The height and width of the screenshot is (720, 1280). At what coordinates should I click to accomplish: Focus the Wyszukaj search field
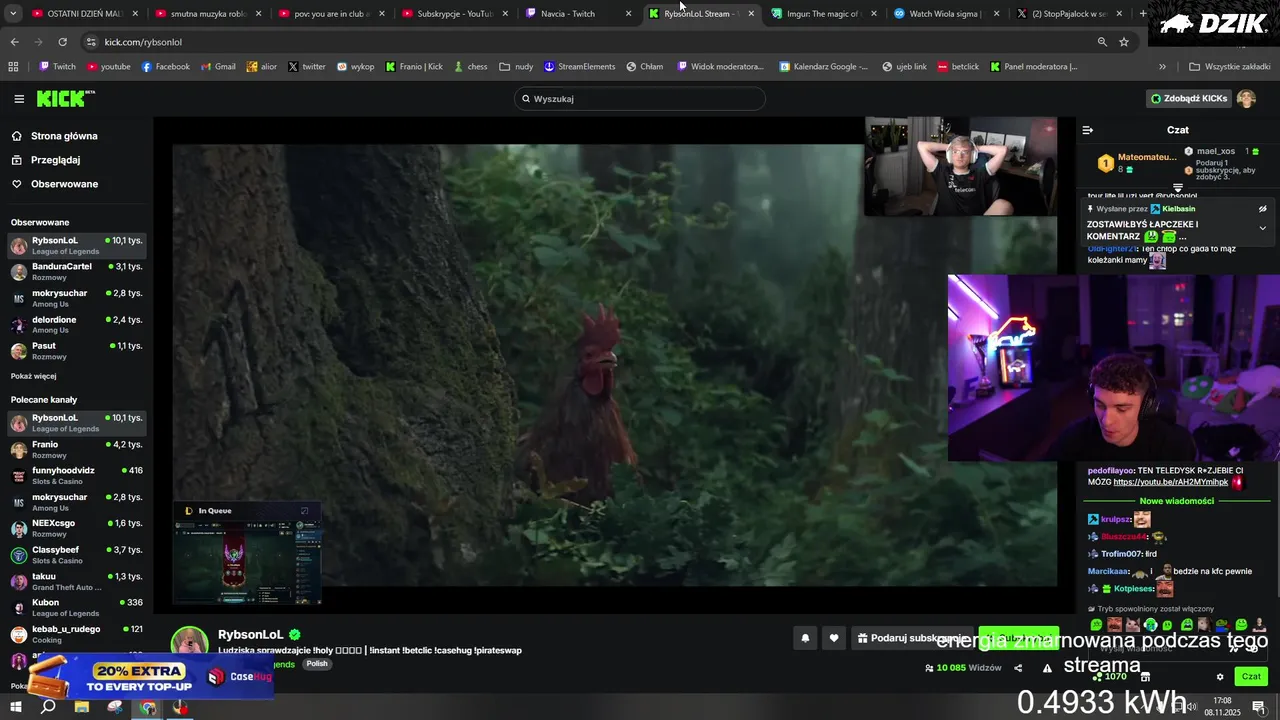click(x=640, y=99)
